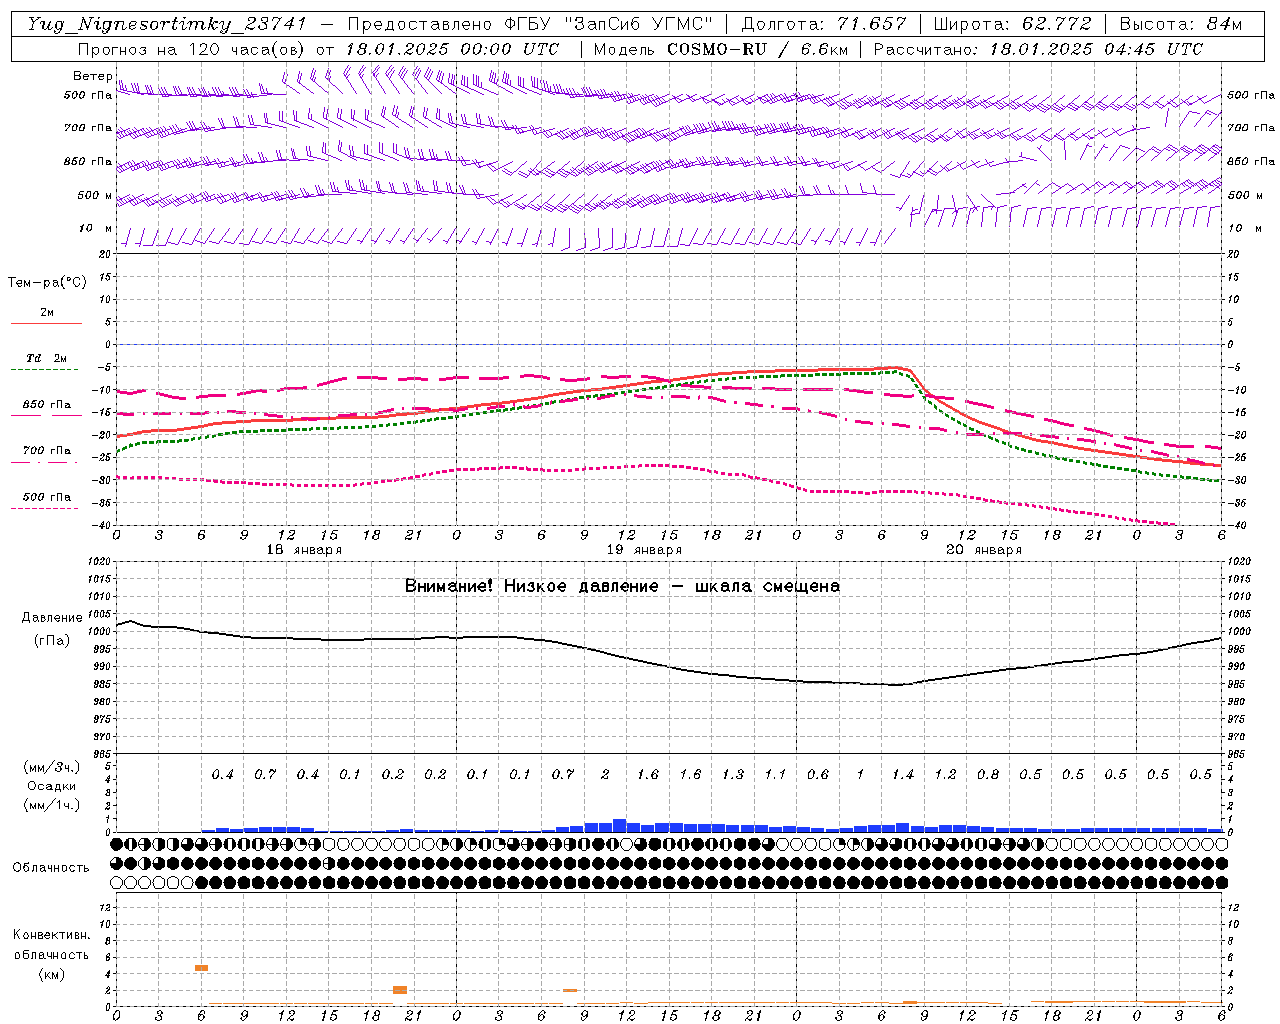
Task: Click the Широта: 62.772 value
Action: (1012, 24)
